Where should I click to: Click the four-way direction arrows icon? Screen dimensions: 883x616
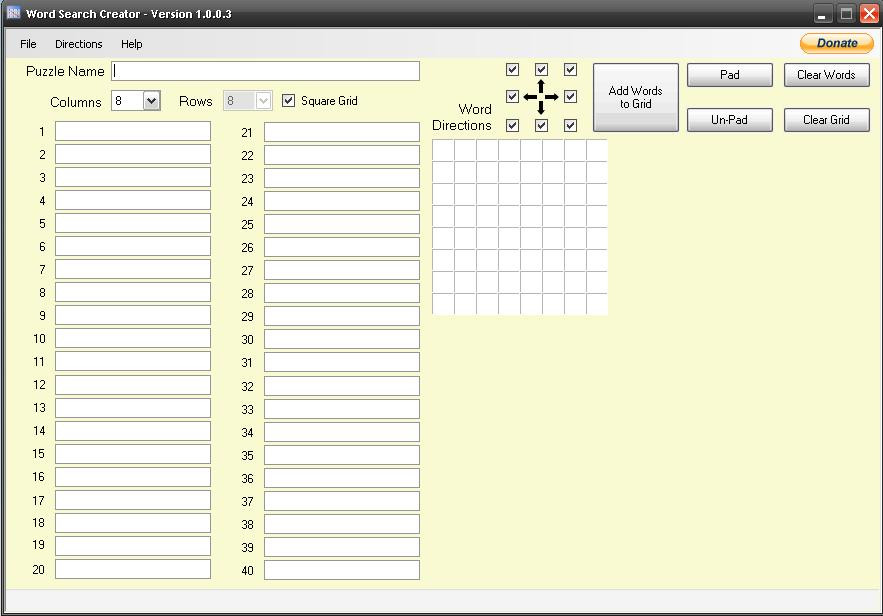[x=541, y=97]
